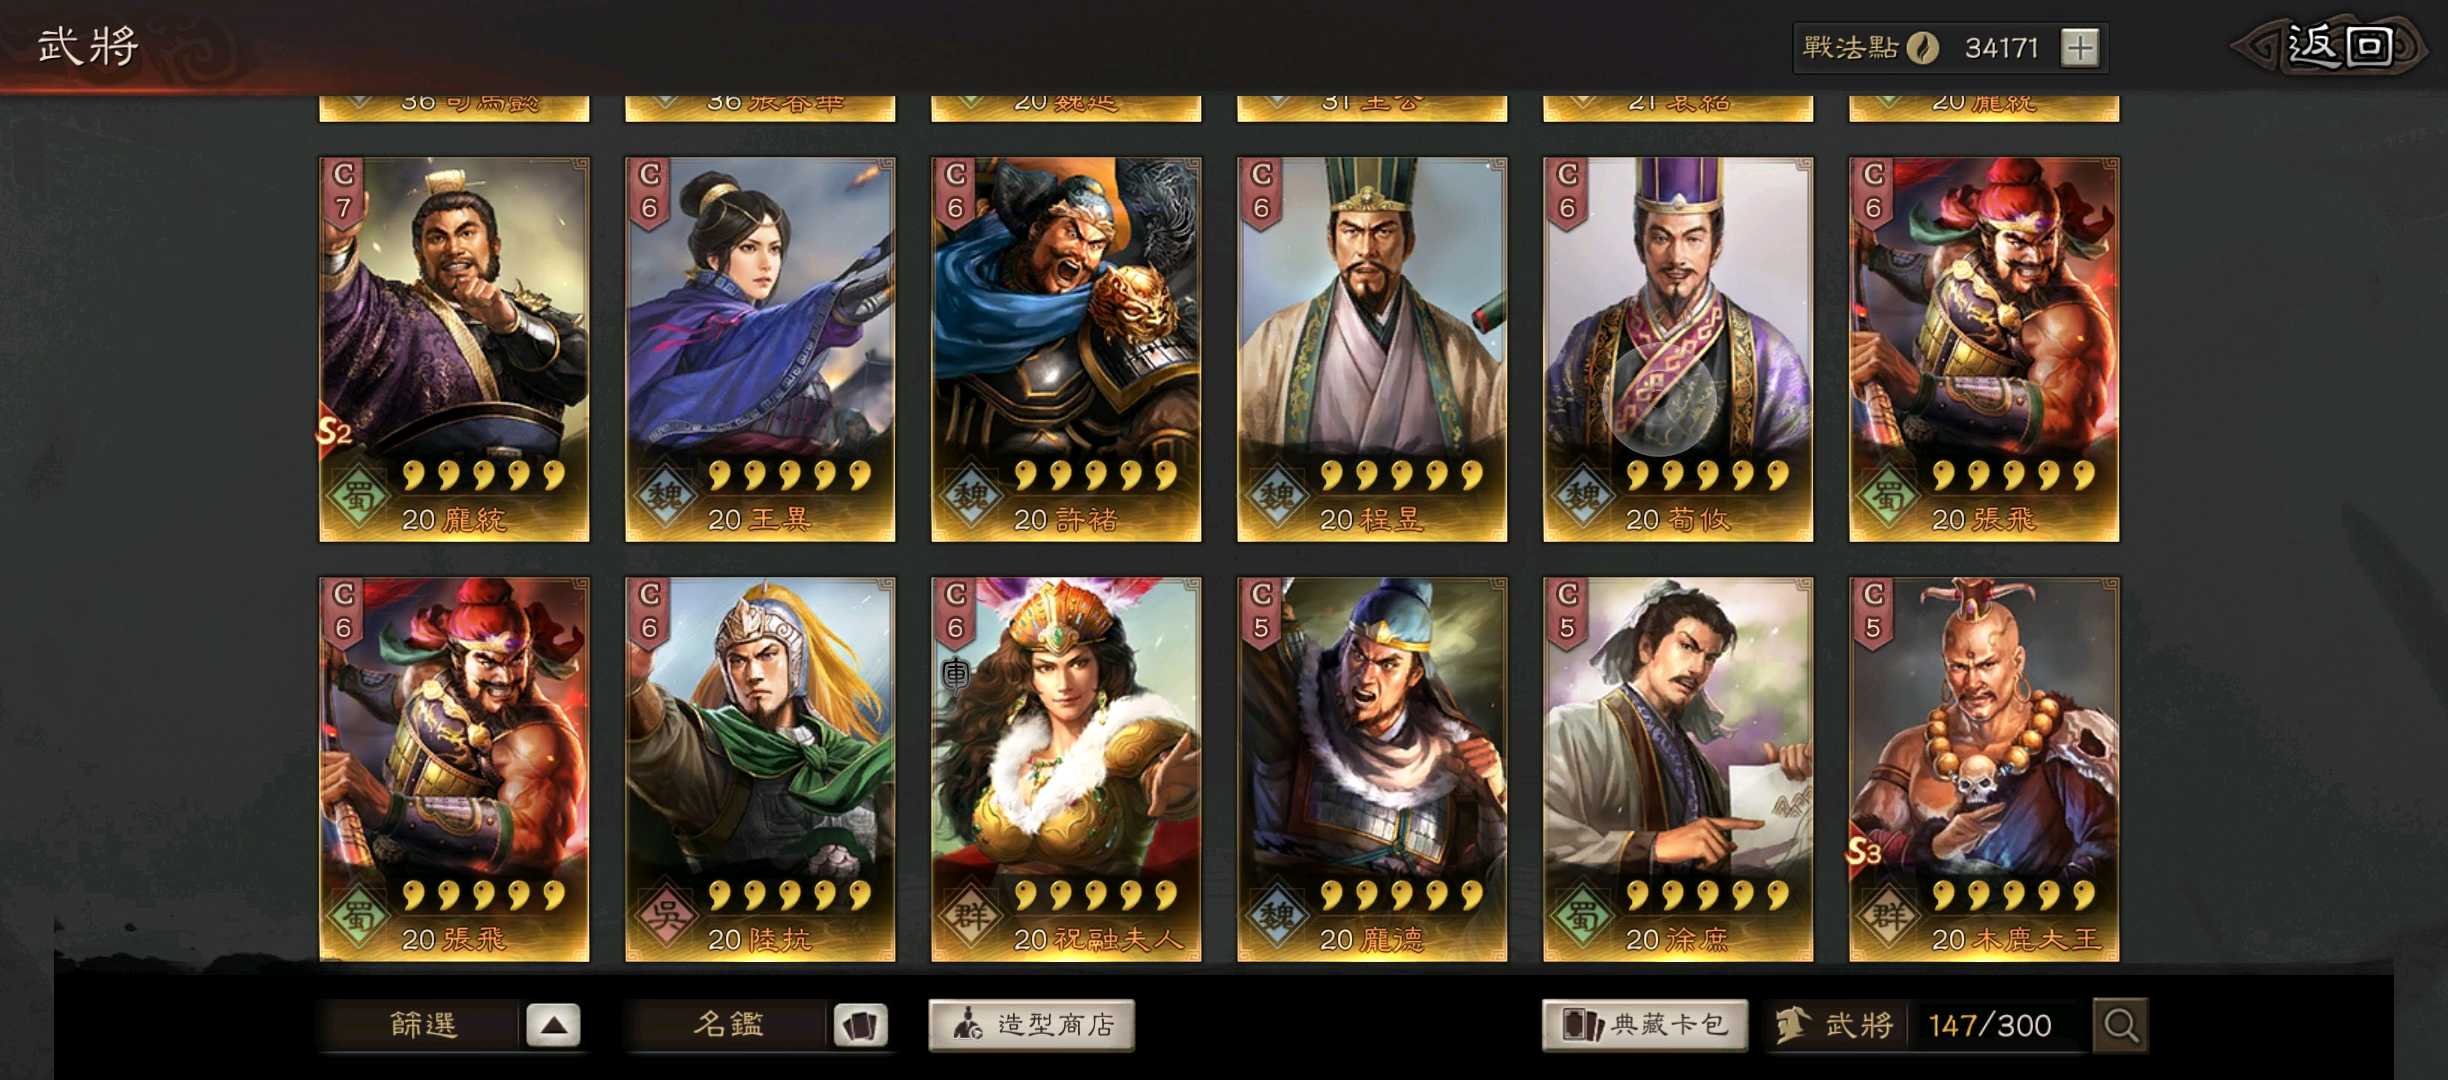2448x1080 pixels.
Task: Click the S2 season badge on 龐統 card
Action: click(x=335, y=432)
